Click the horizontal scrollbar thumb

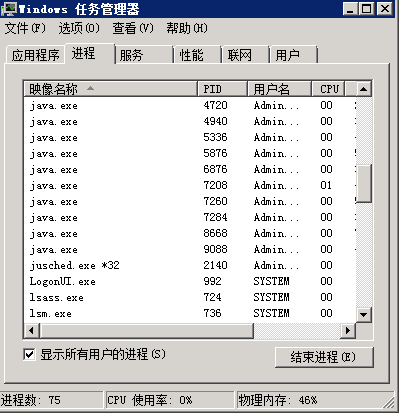click(x=147, y=331)
